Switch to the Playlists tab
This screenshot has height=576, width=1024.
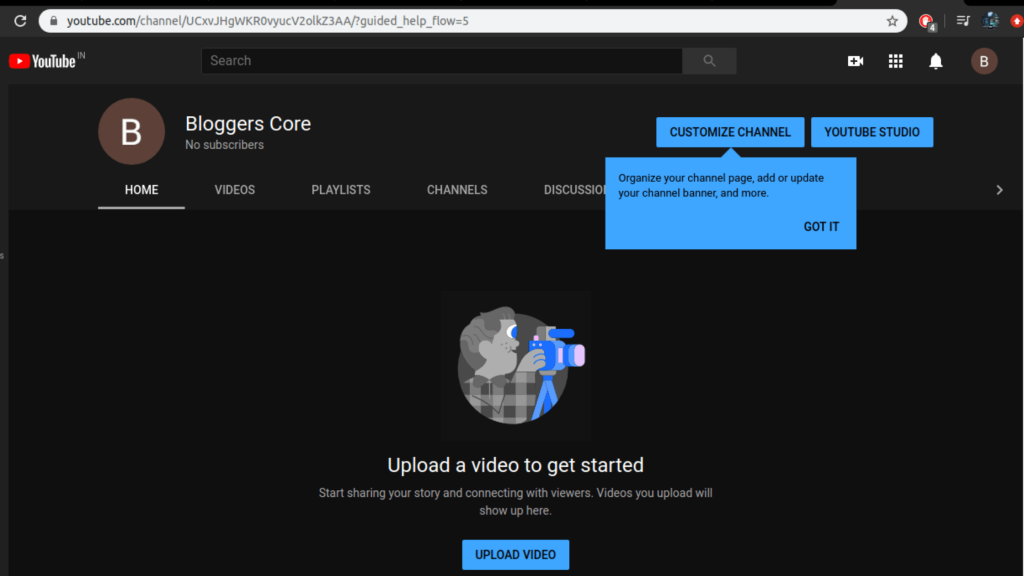click(x=341, y=190)
